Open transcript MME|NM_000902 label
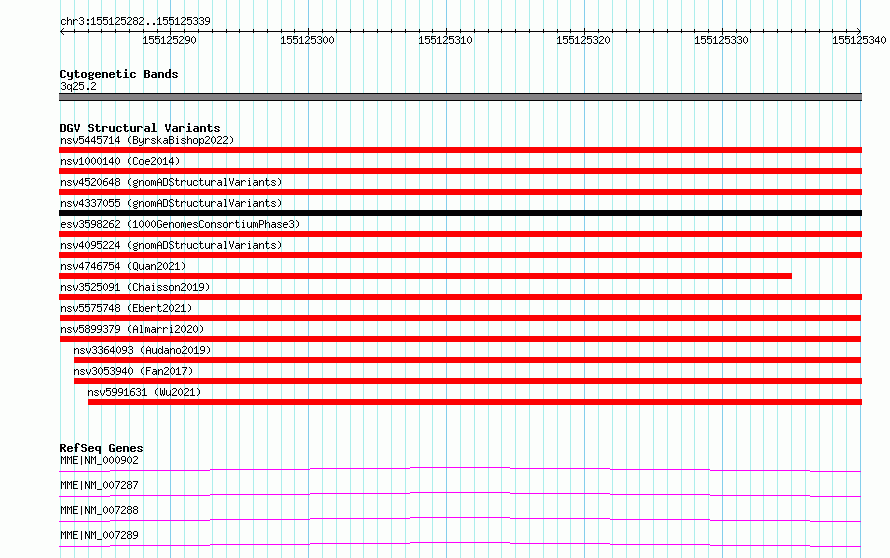The height and width of the screenshot is (558, 890). click(x=99, y=460)
